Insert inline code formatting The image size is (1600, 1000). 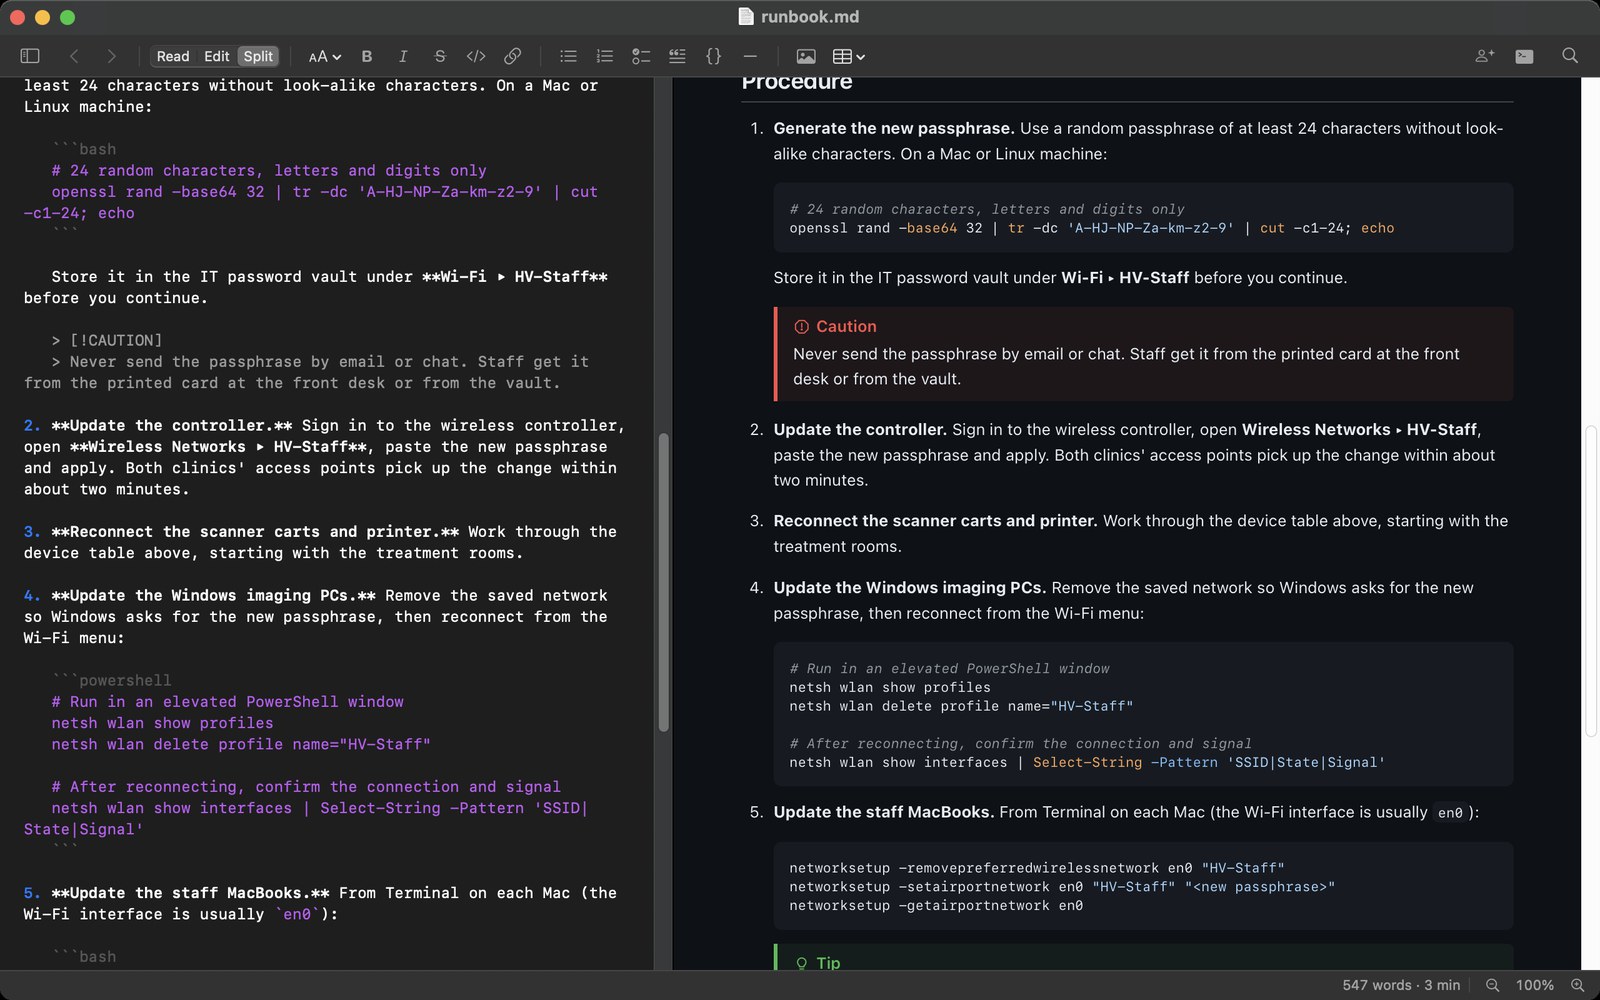476,56
